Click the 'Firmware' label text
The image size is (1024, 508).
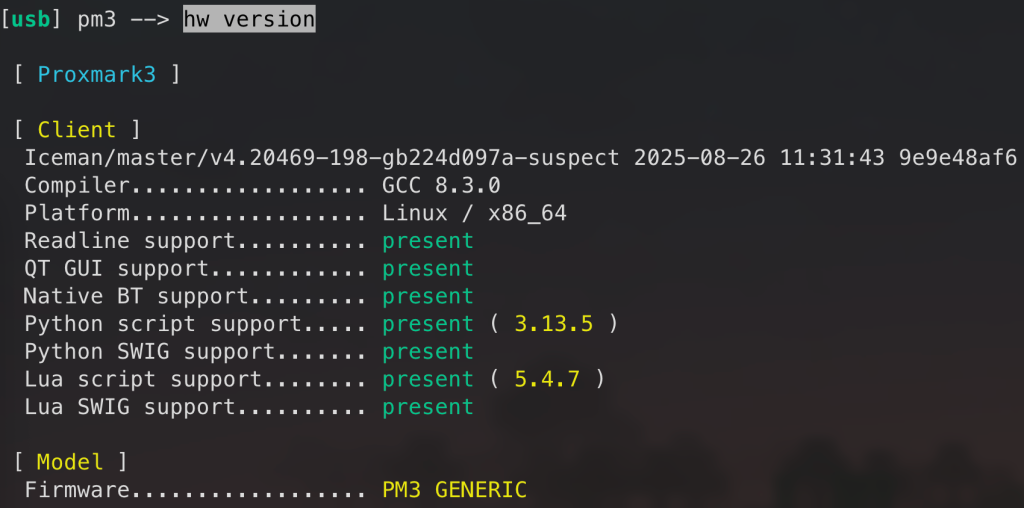78,490
